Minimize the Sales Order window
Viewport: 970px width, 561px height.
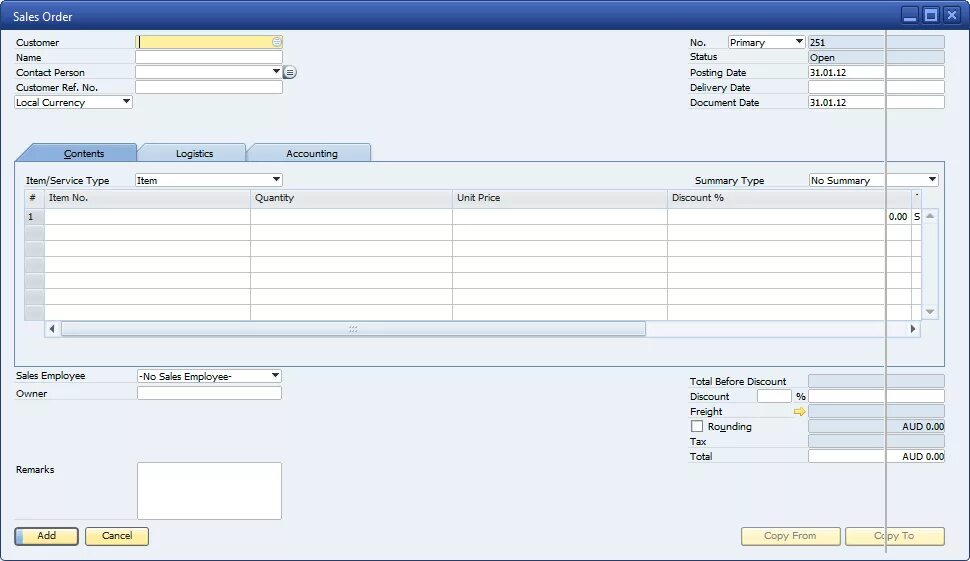909,15
